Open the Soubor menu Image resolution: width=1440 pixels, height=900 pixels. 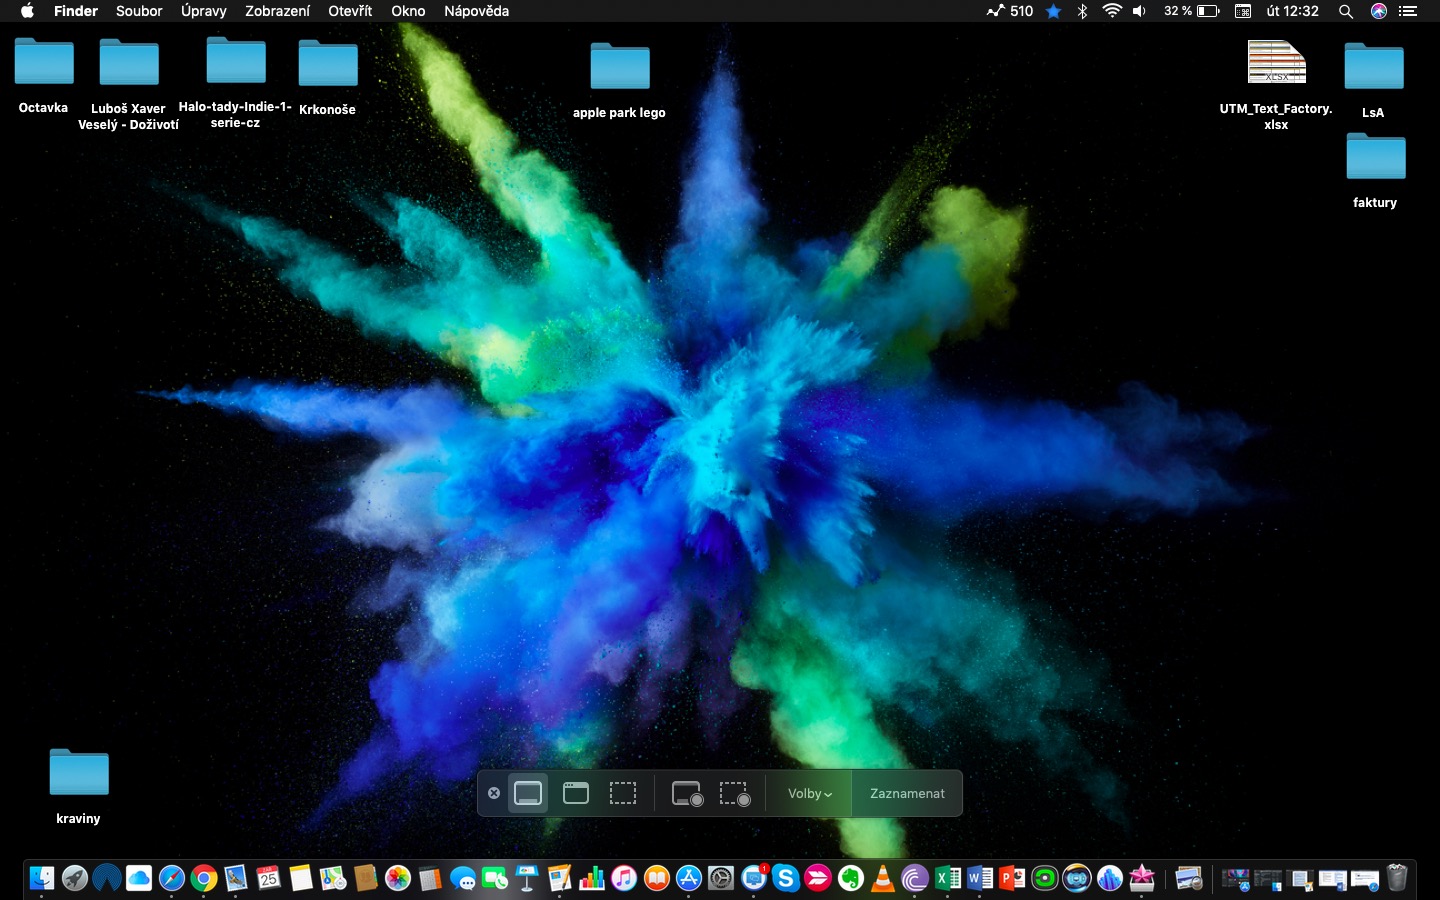[x=139, y=11]
